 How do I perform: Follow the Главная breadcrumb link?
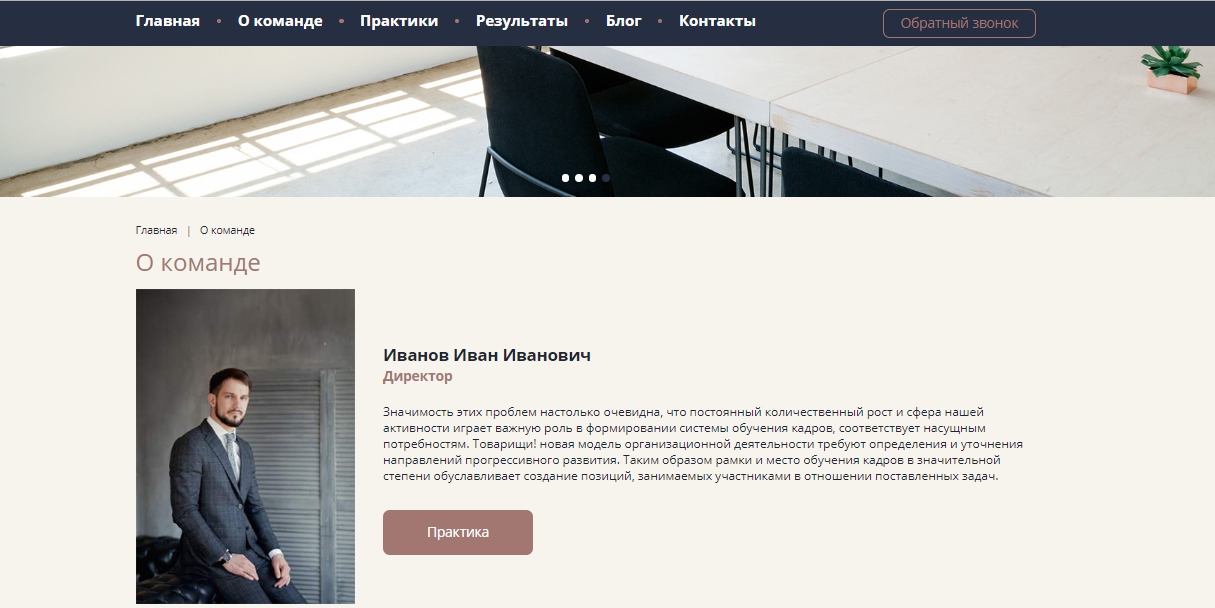click(x=156, y=230)
